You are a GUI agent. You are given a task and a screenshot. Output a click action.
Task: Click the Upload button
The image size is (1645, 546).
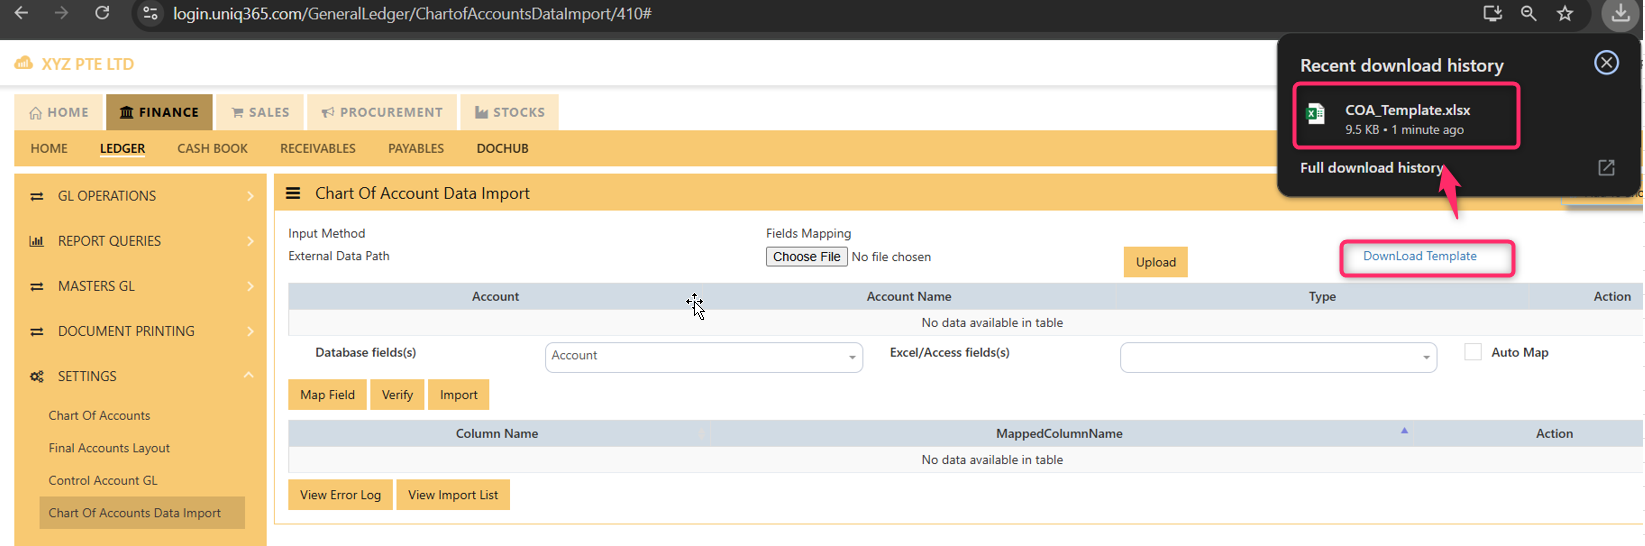[x=1155, y=262]
